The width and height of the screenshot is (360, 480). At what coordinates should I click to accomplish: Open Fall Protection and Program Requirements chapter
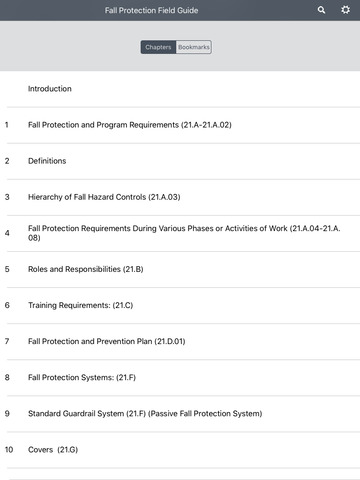click(x=180, y=125)
